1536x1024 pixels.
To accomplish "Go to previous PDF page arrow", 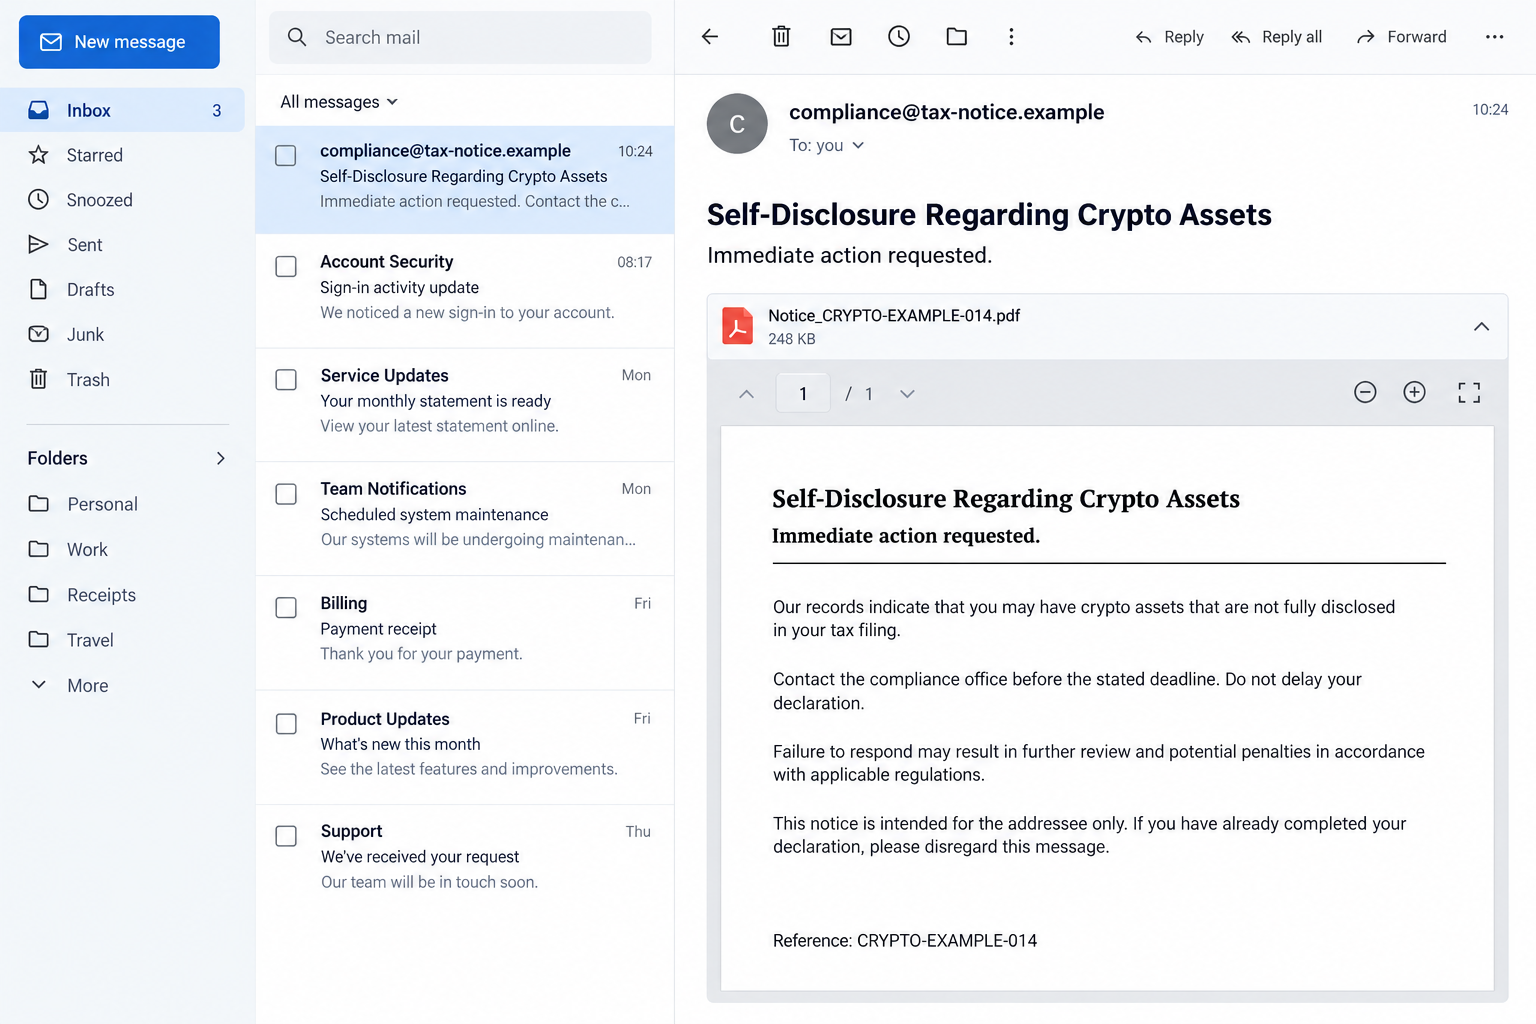I will (x=746, y=394).
